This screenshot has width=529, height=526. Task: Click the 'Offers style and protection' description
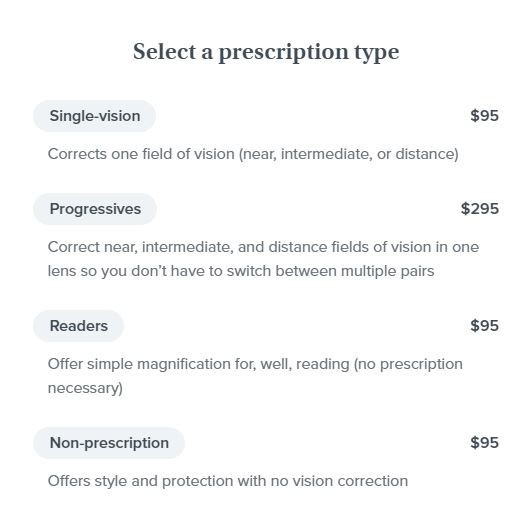[x=228, y=481]
